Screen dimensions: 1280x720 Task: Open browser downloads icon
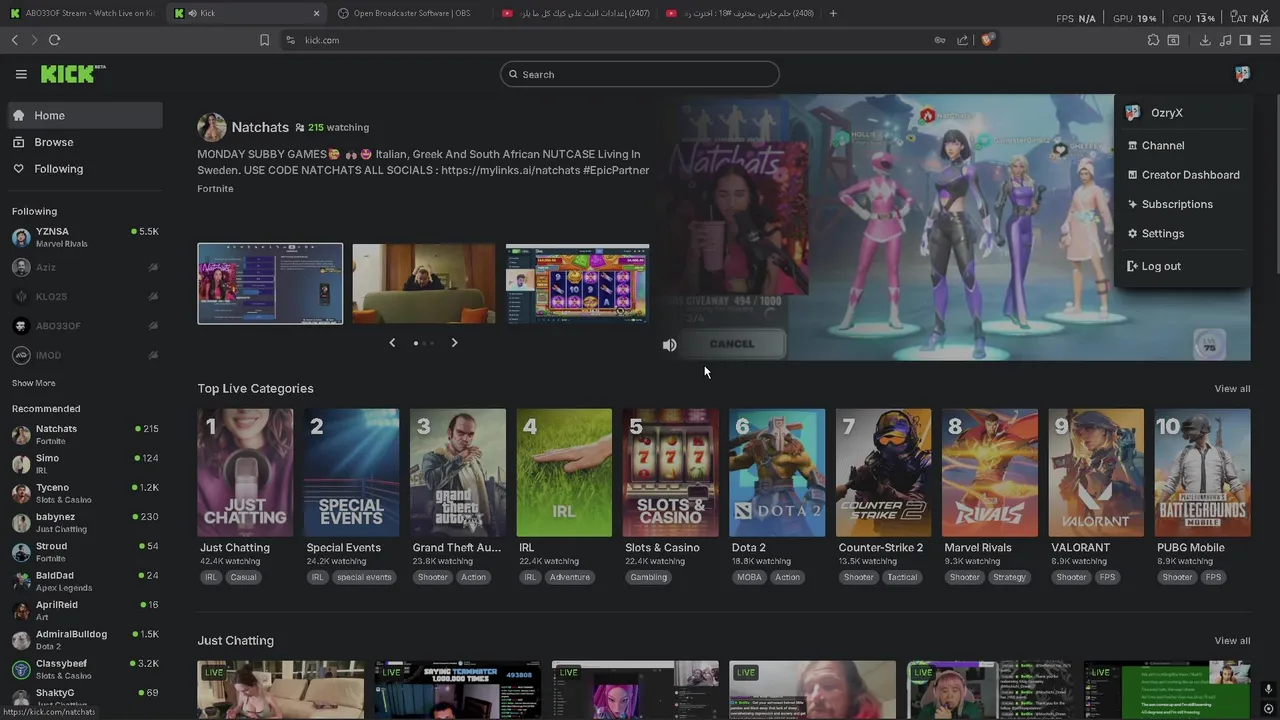coord(1205,40)
